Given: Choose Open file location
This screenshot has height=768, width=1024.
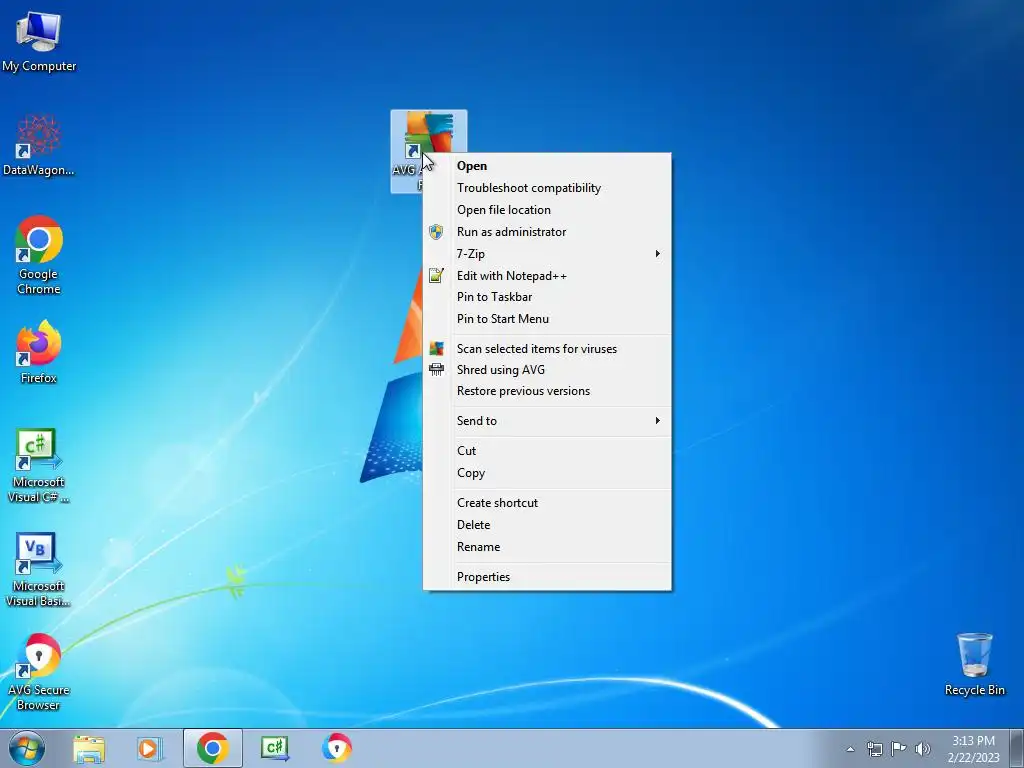Looking at the screenshot, I should pyautogui.click(x=547, y=210).
